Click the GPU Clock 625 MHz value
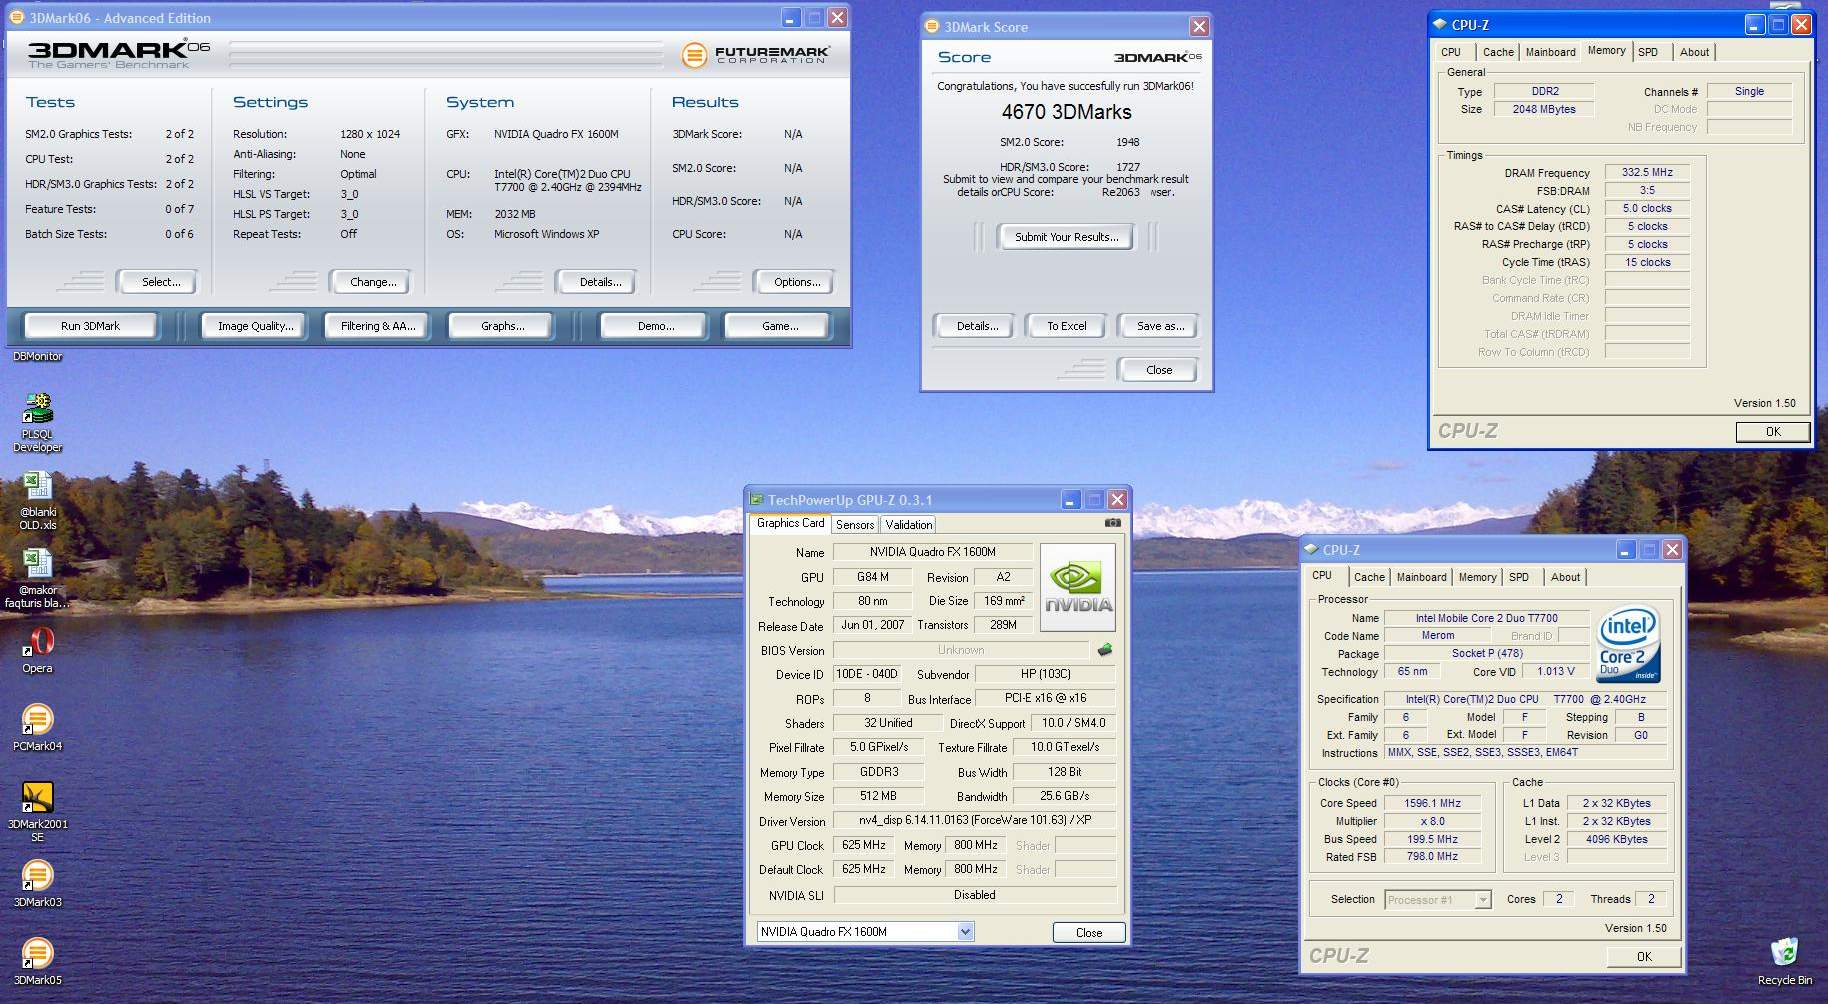 tap(863, 845)
